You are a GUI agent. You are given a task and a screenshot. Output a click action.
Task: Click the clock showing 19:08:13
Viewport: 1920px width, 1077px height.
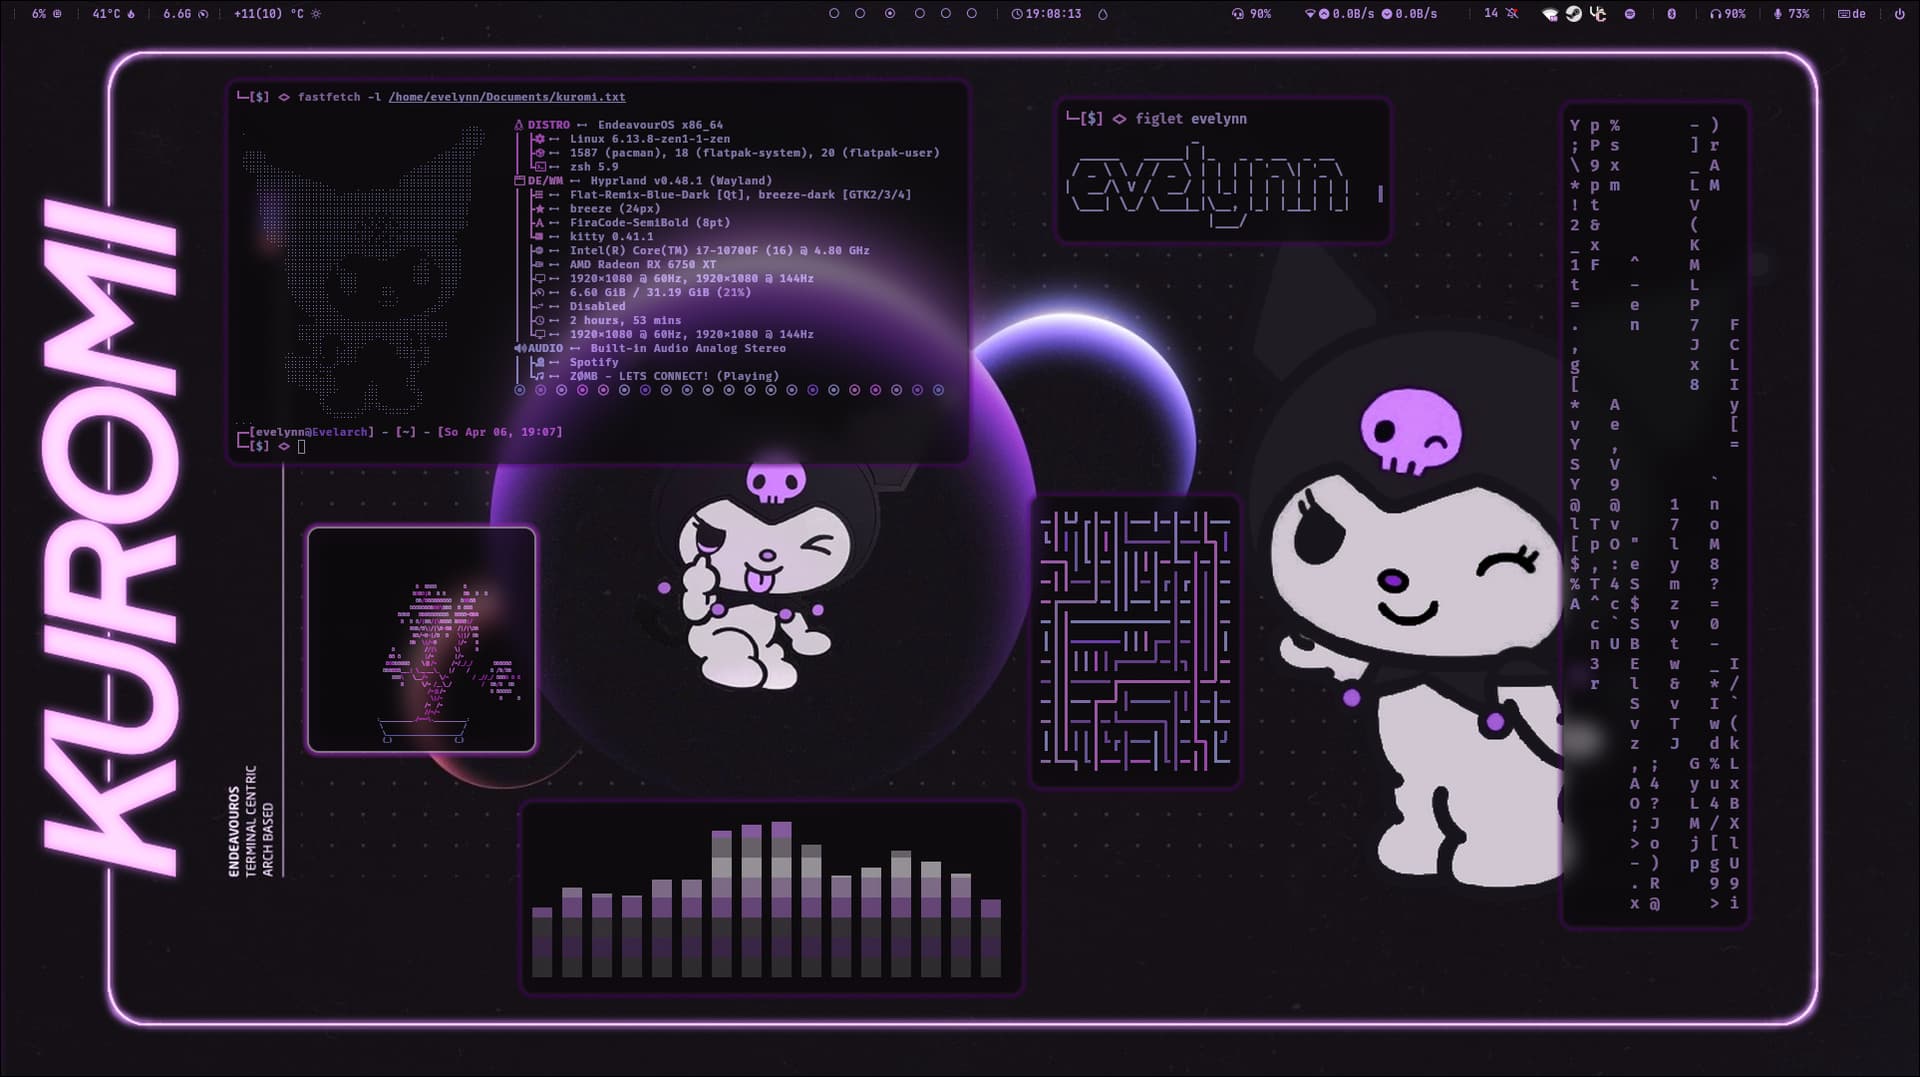pyautogui.click(x=1046, y=14)
